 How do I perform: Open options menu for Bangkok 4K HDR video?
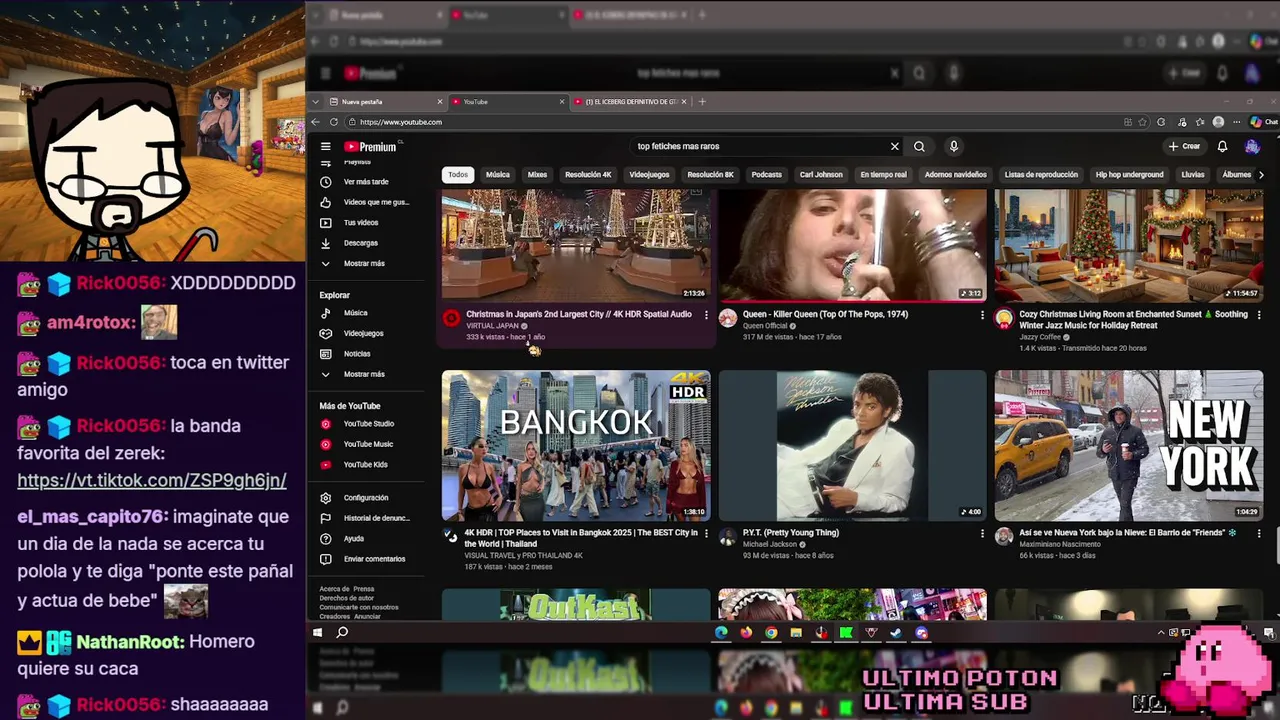tap(706, 533)
